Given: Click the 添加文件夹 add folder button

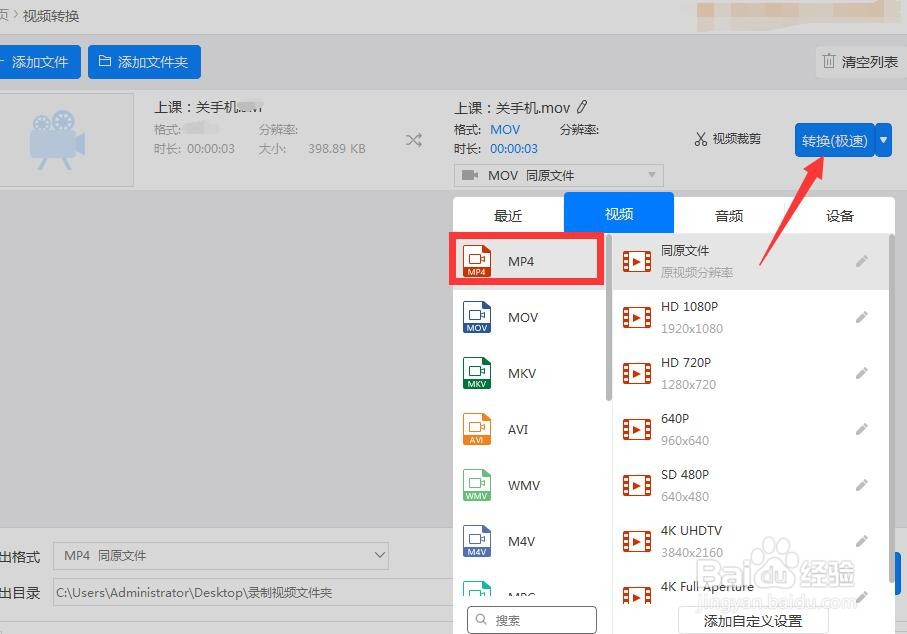Looking at the screenshot, I should tap(143, 61).
